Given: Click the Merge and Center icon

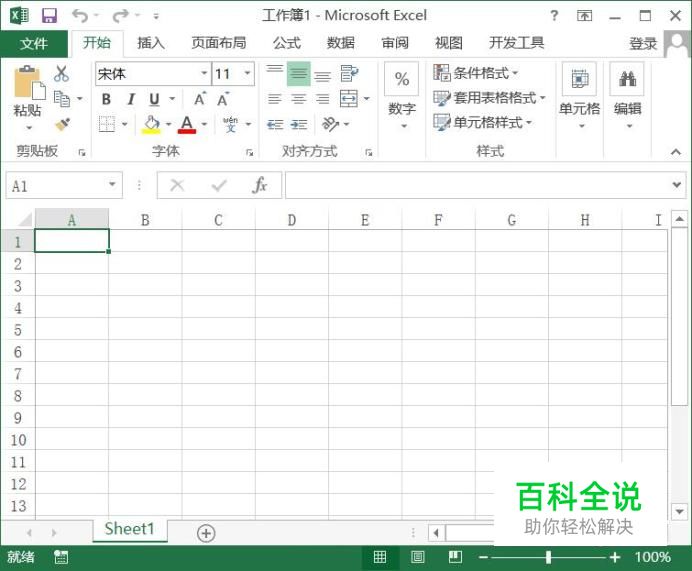Looking at the screenshot, I should [x=349, y=98].
